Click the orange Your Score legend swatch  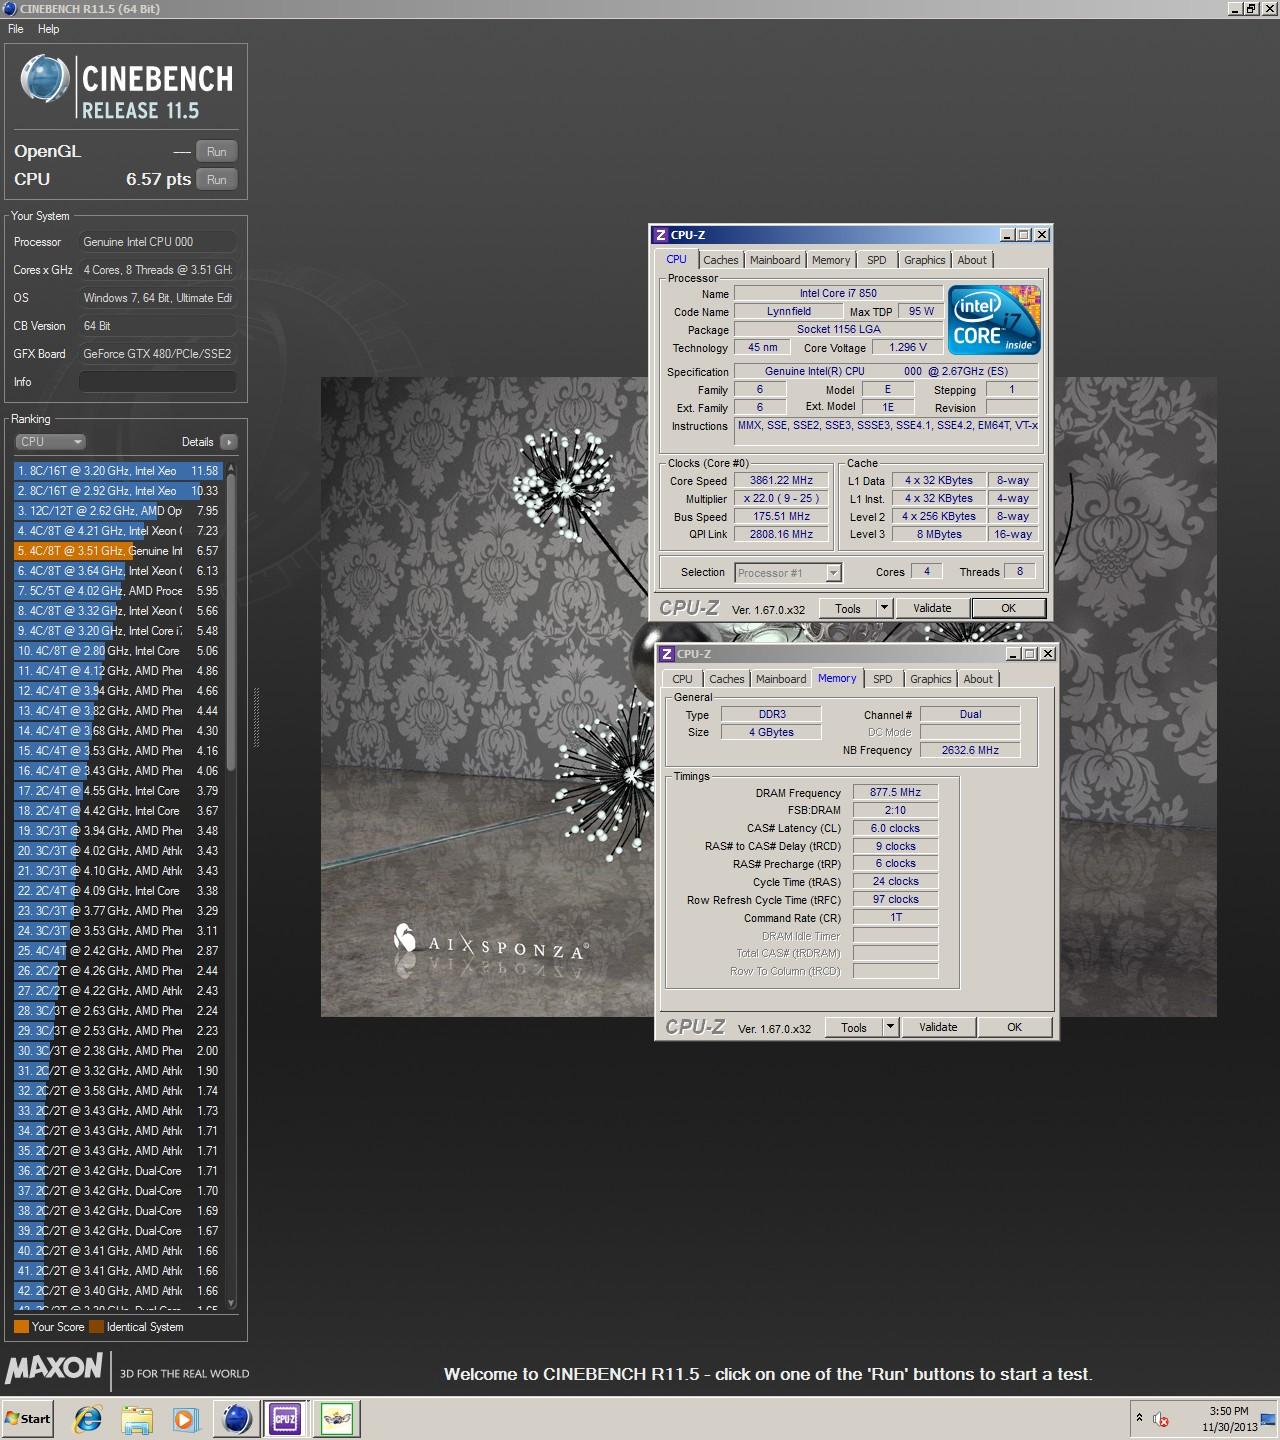[x=21, y=1327]
